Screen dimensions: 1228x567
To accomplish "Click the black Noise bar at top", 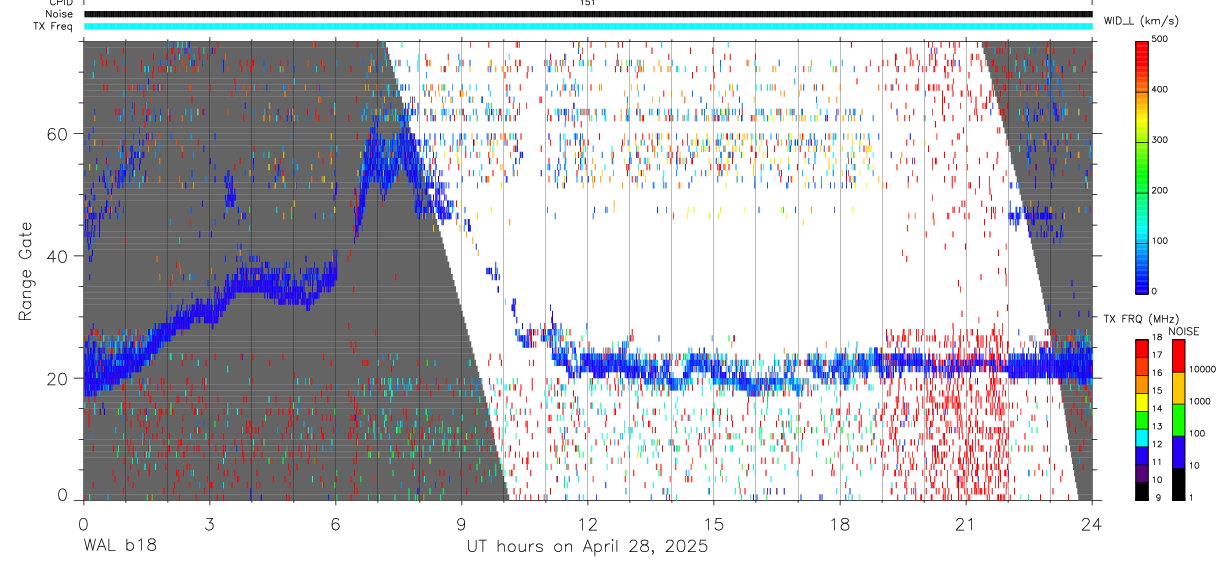I will click(588, 14).
